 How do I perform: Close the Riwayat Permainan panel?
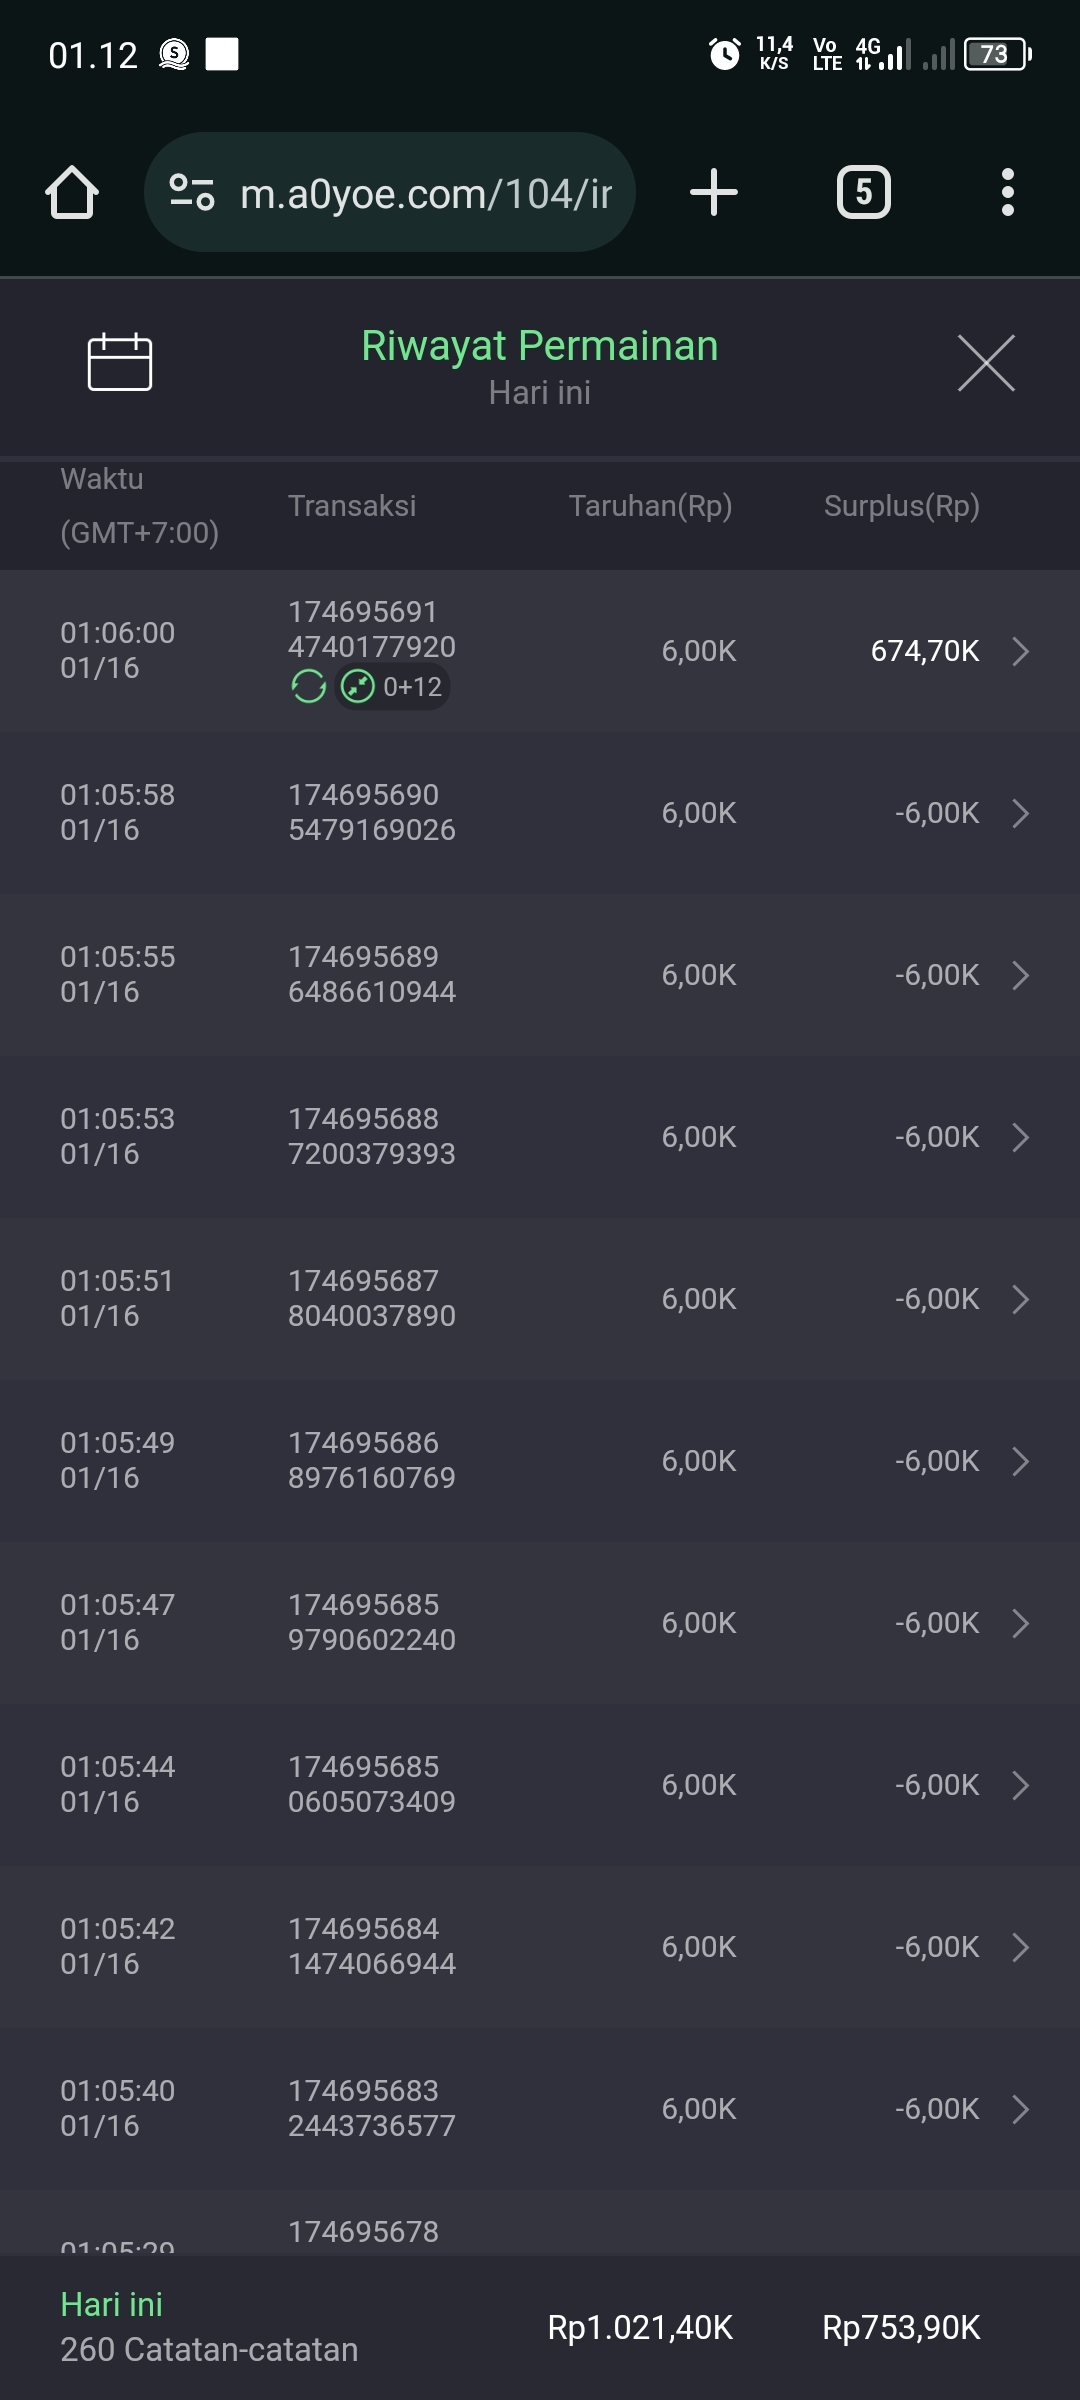click(986, 363)
